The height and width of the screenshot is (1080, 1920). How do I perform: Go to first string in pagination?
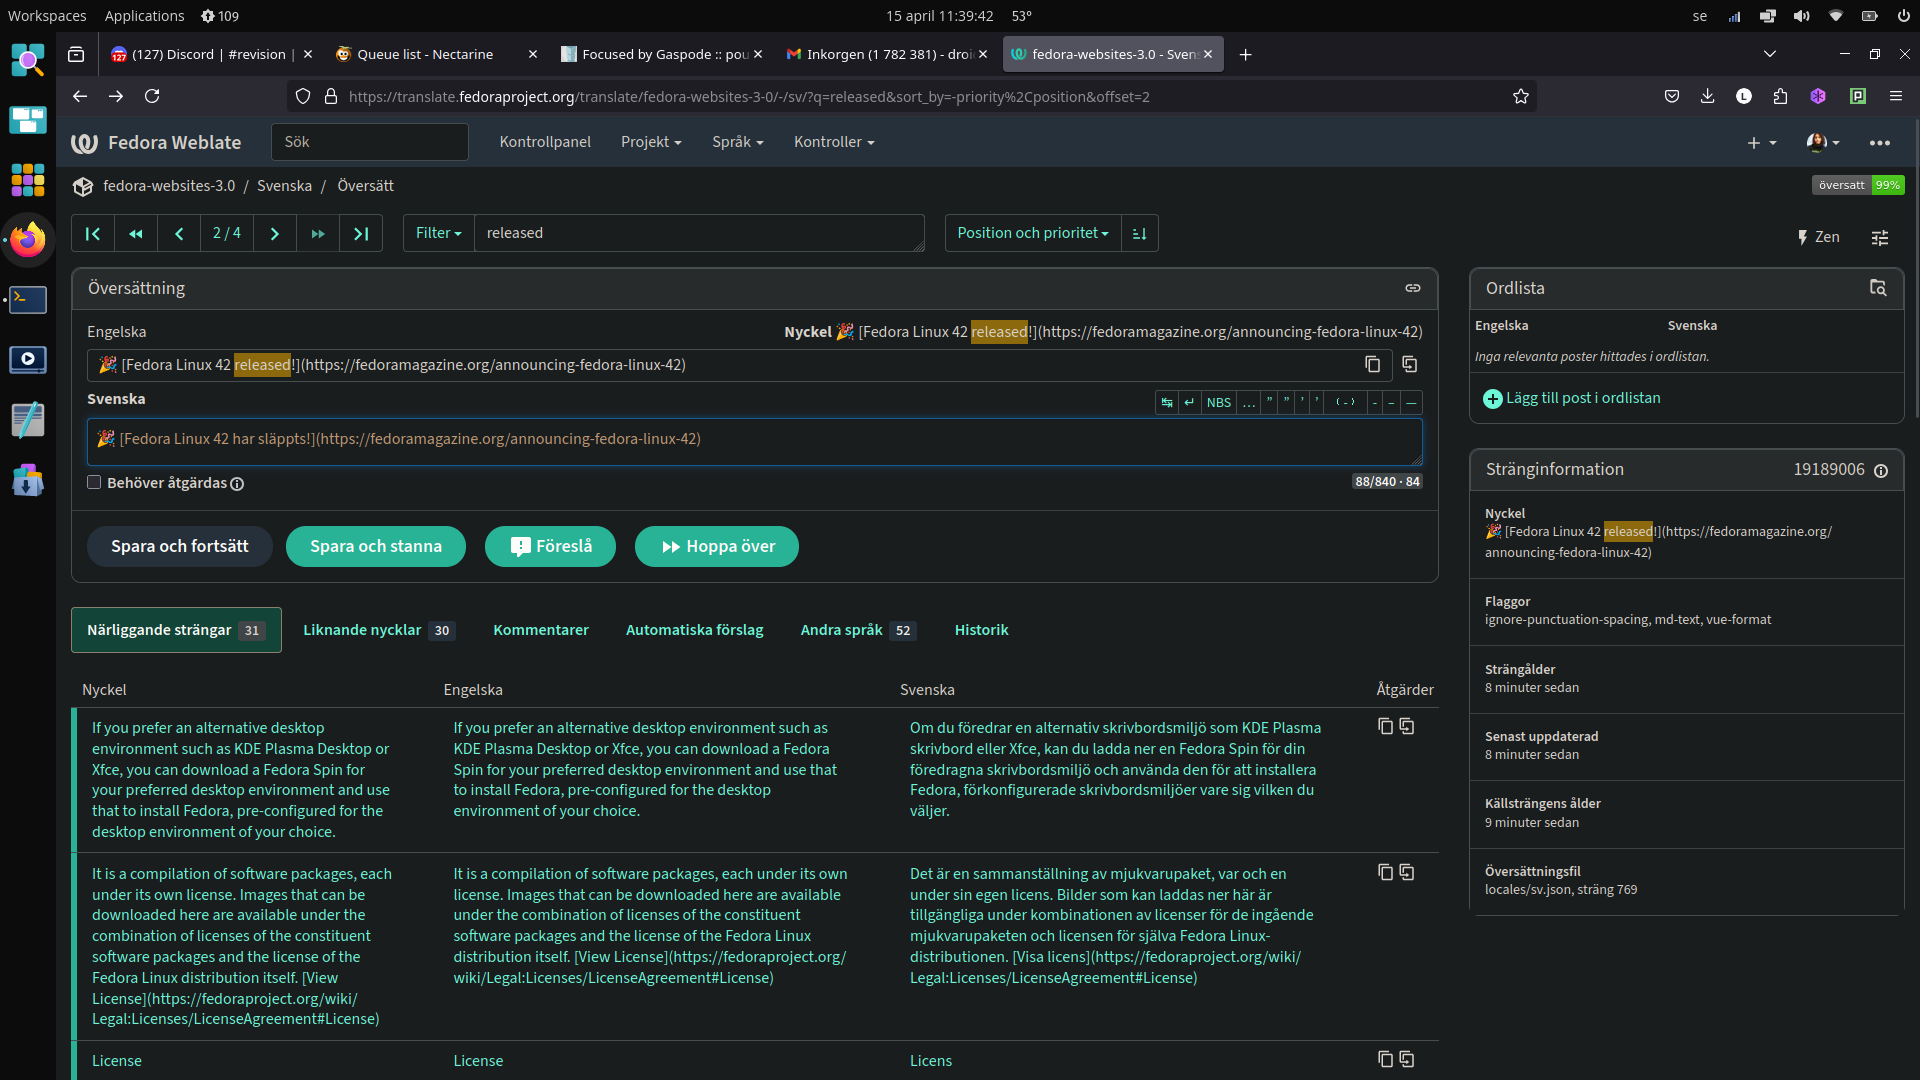click(93, 233)
